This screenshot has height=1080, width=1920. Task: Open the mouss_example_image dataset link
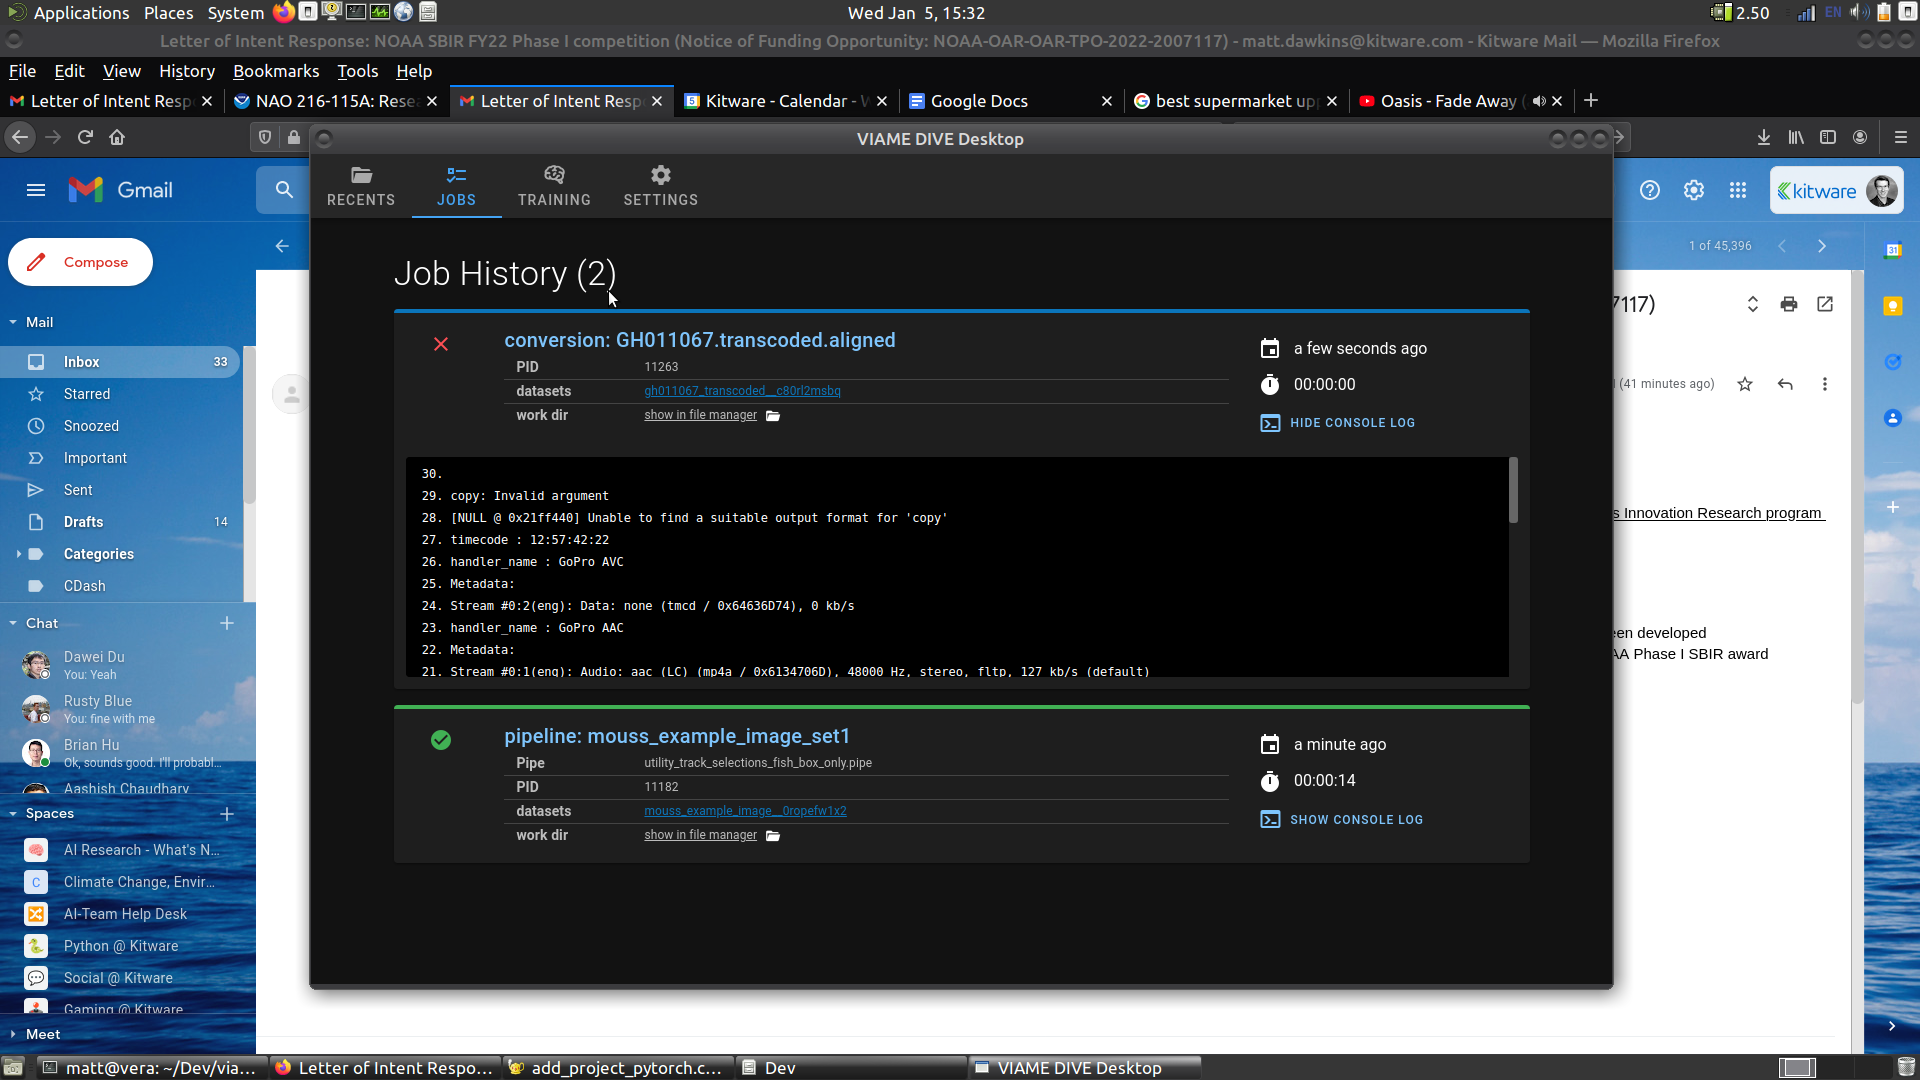(x=745, y=811)
